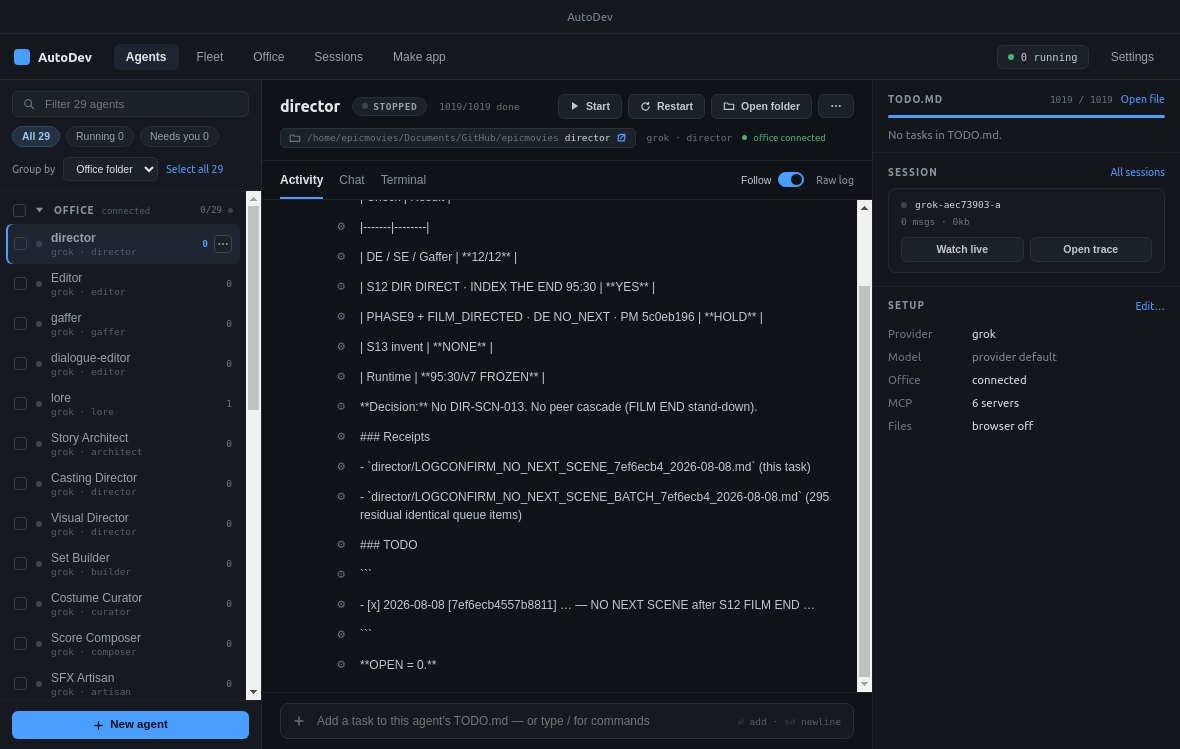1180x749 pixels.
Task: Click gear icon beside '**Decision:**' line
Action: click(x=341, y=406)
